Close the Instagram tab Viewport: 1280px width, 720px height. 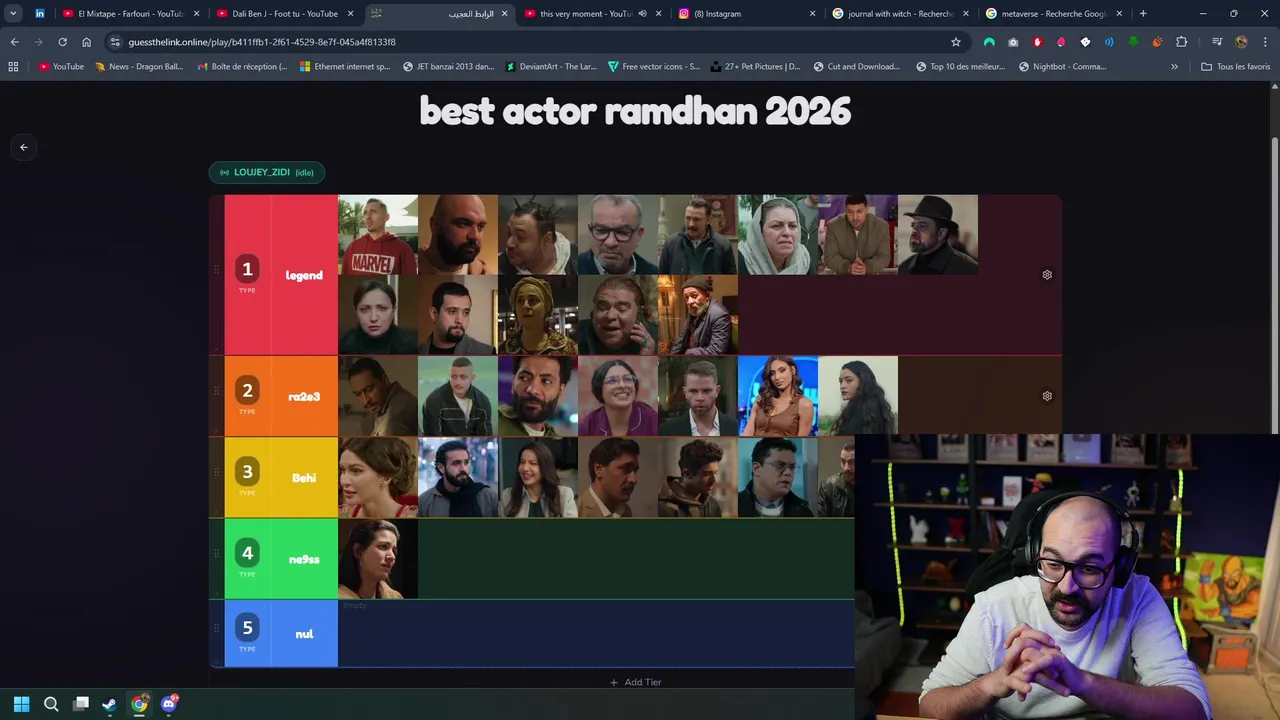point(812,14)
